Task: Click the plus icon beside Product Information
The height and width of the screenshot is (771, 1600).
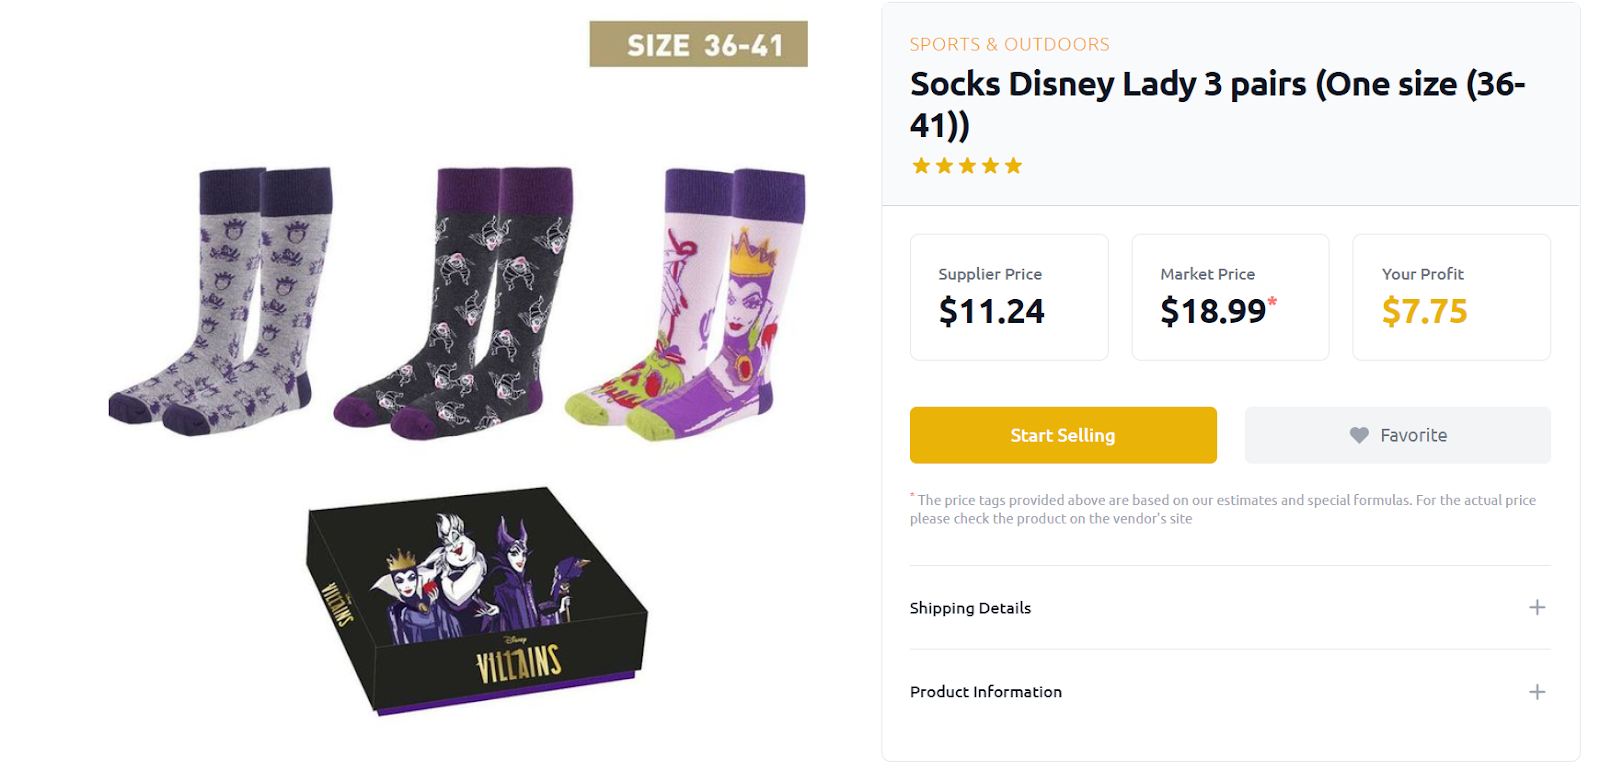Action: (1537, 692)
